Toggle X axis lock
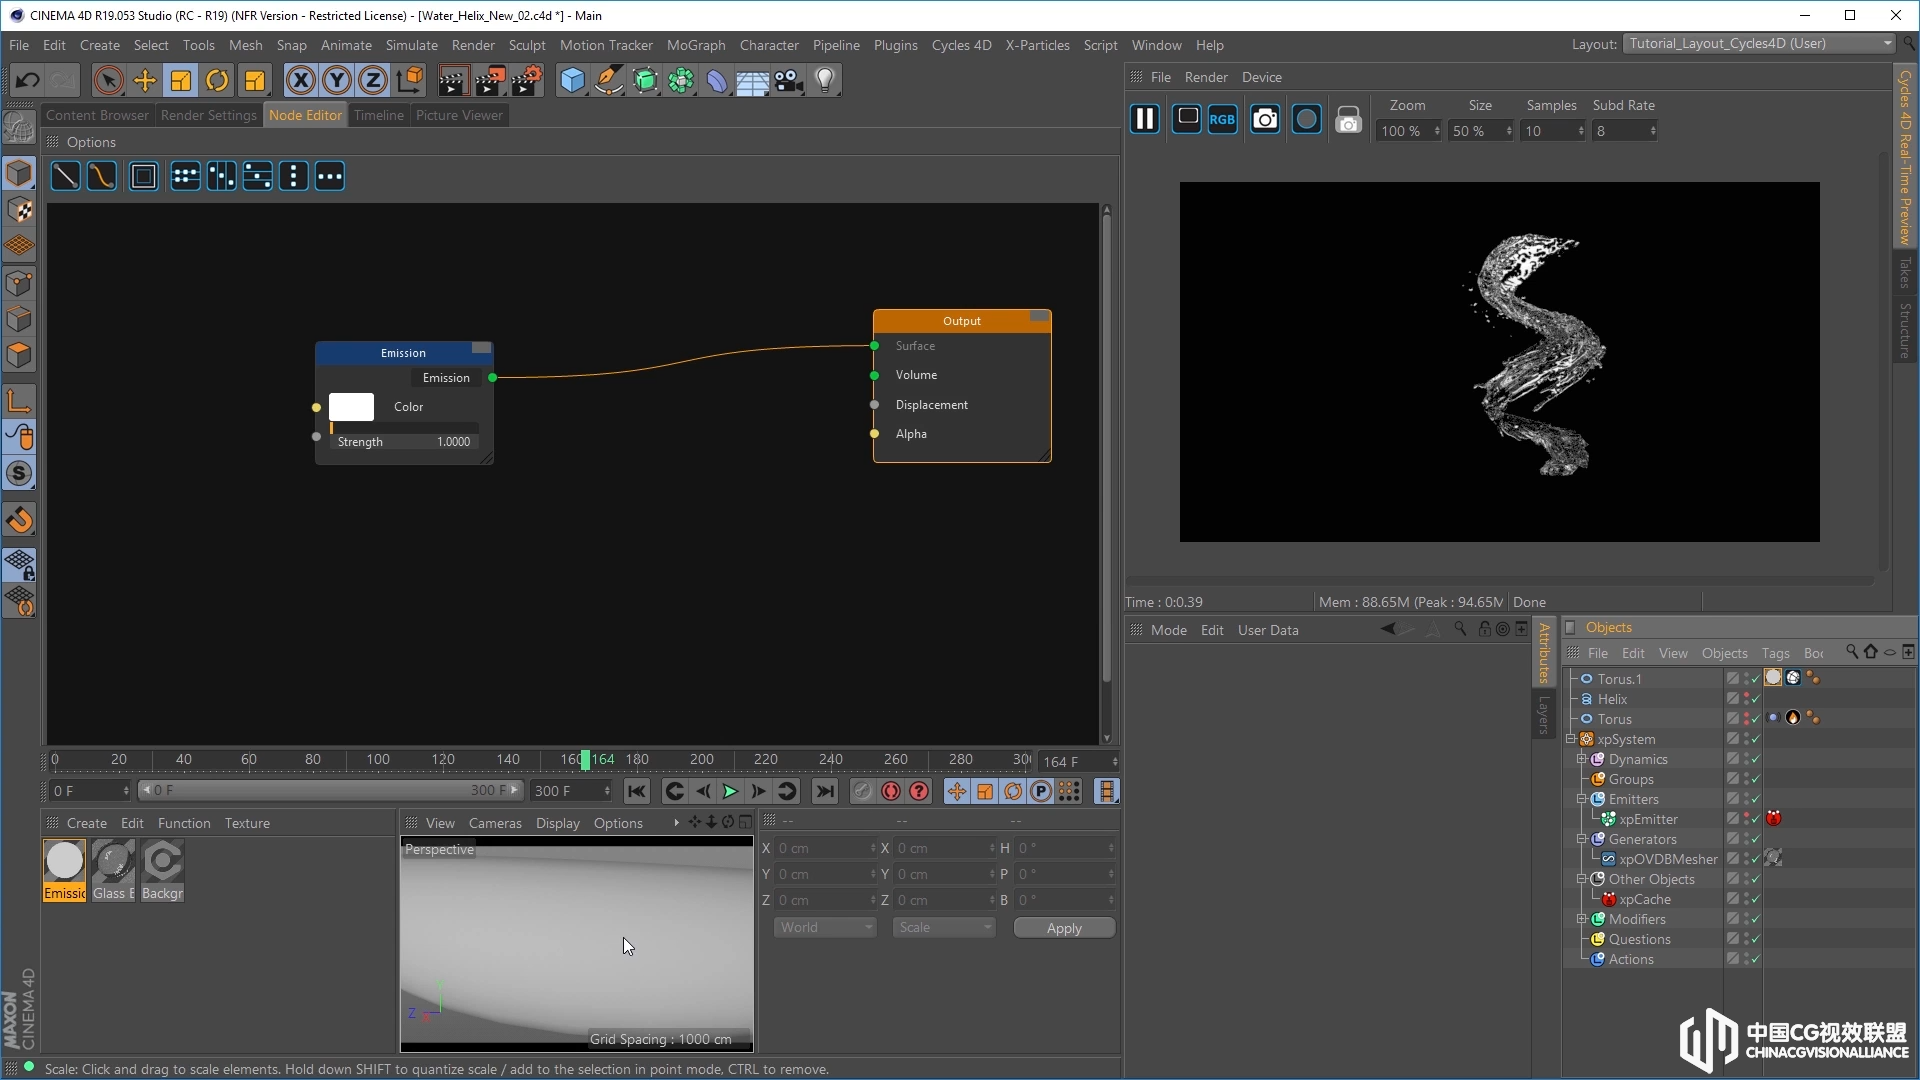This screenshot has height=1080, width=1920. pos(300,80)
